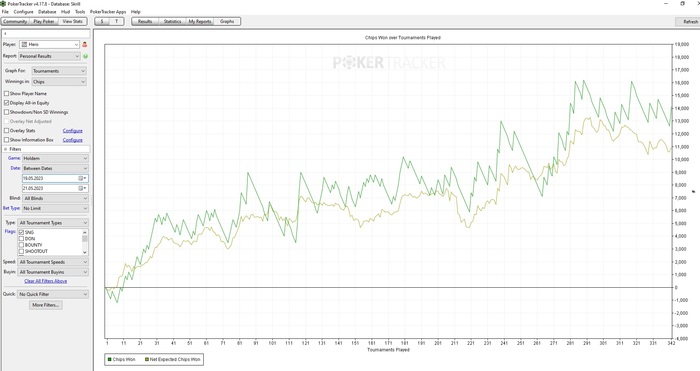Open the end date calendar picker
This screenshot has width=700, height=371.
[x=83, y=188]
